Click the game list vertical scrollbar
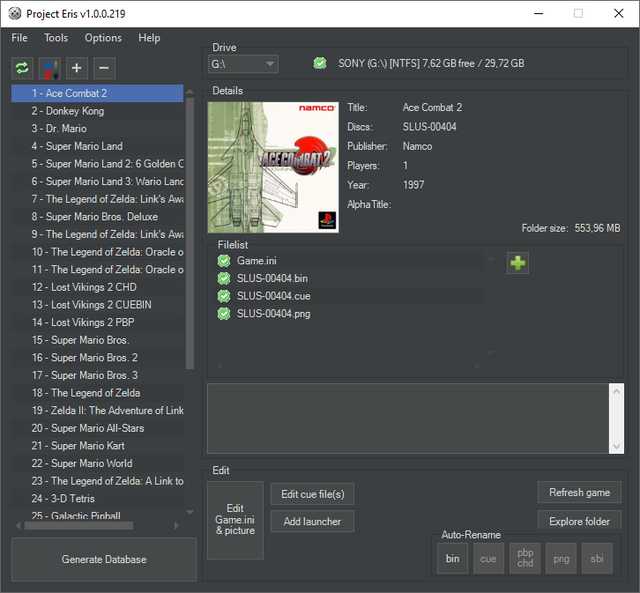 point(189,233)
